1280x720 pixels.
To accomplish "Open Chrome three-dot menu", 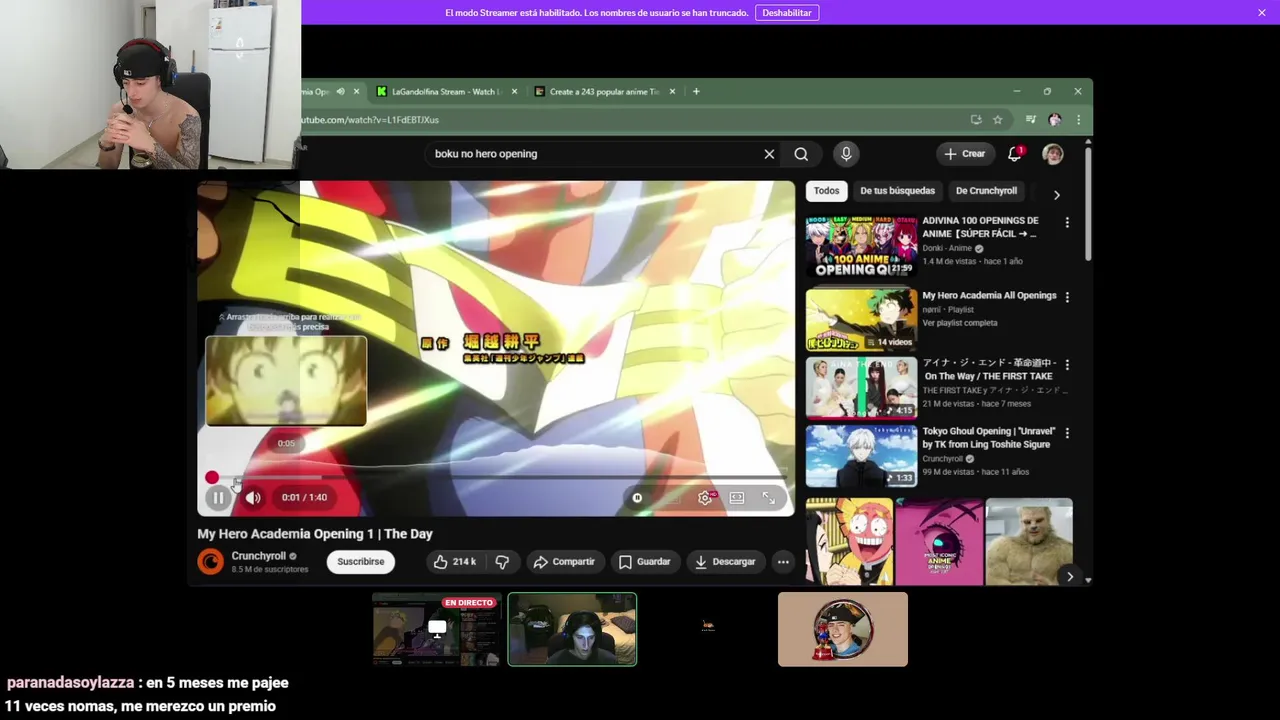I will click(x=1078, y=120).
